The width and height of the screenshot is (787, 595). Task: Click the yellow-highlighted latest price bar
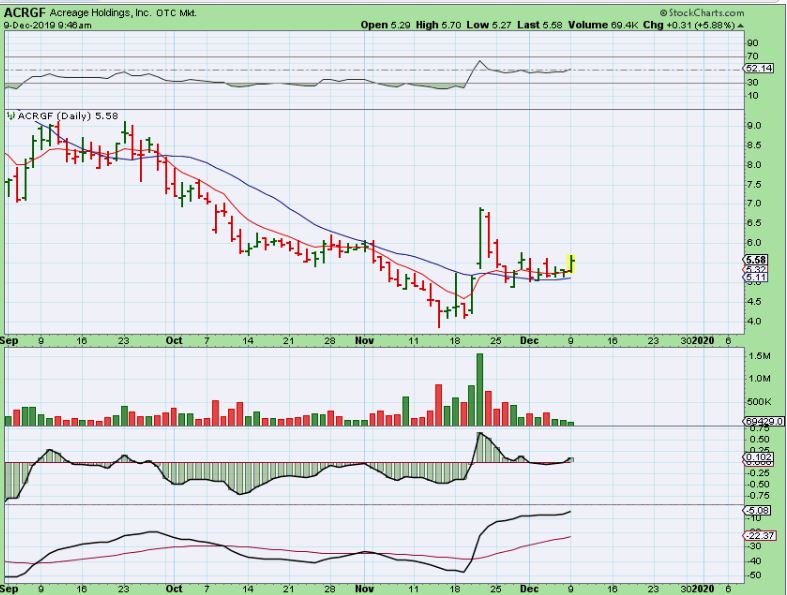(571, 264)
